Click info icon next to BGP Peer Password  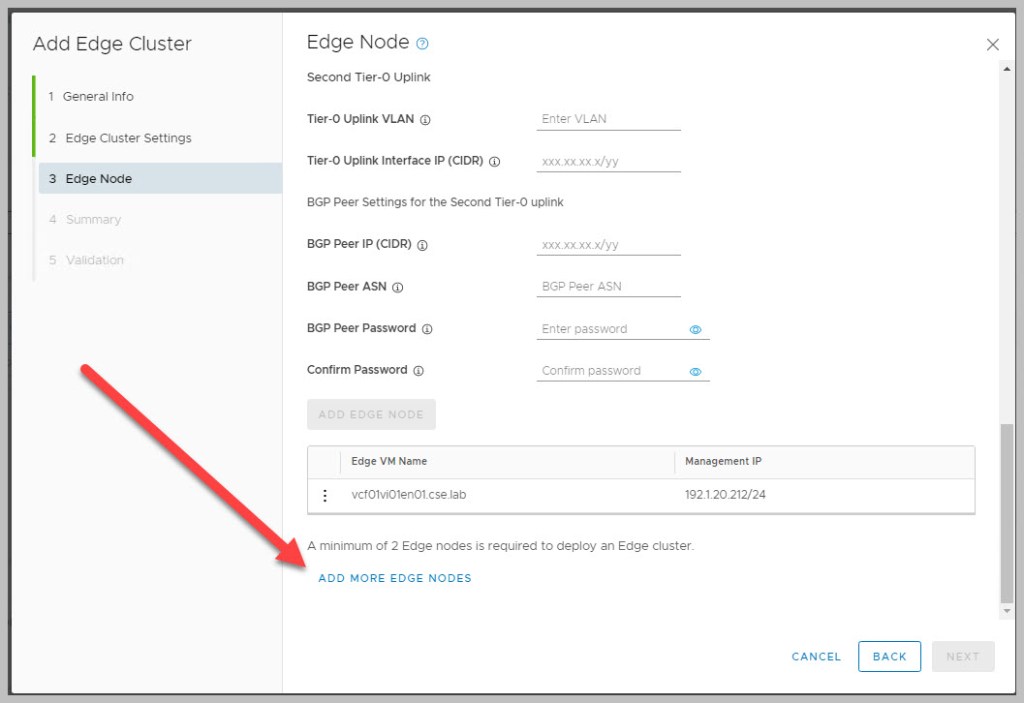(x=427, y=329)
